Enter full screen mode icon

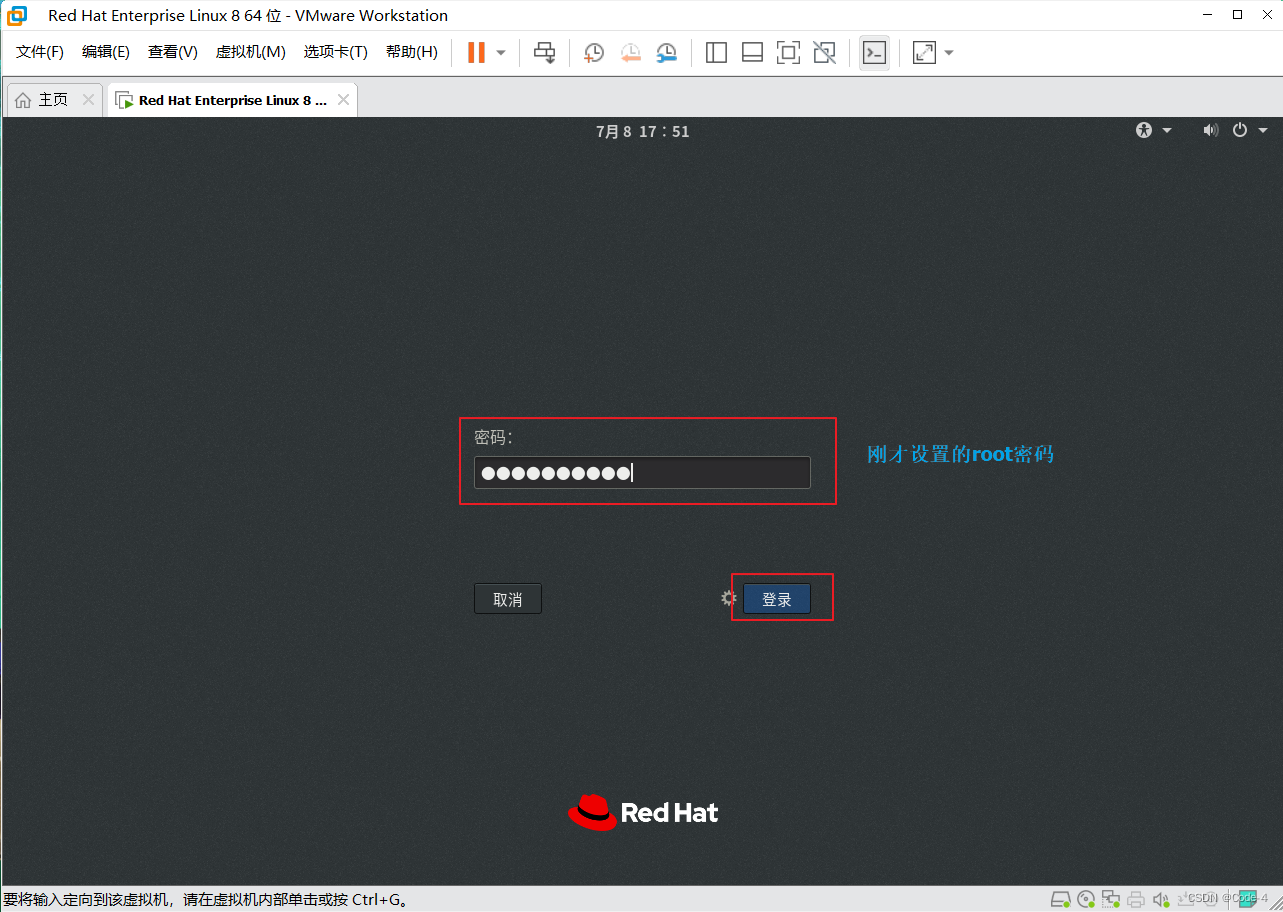788,52
